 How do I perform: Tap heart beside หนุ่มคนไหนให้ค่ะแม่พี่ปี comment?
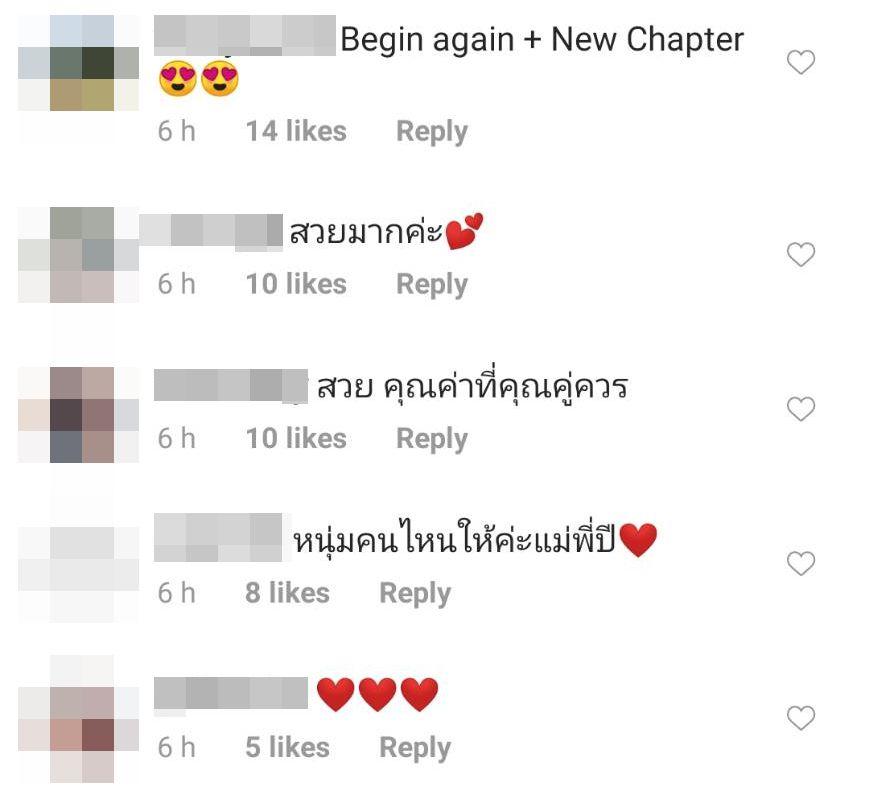801,564
